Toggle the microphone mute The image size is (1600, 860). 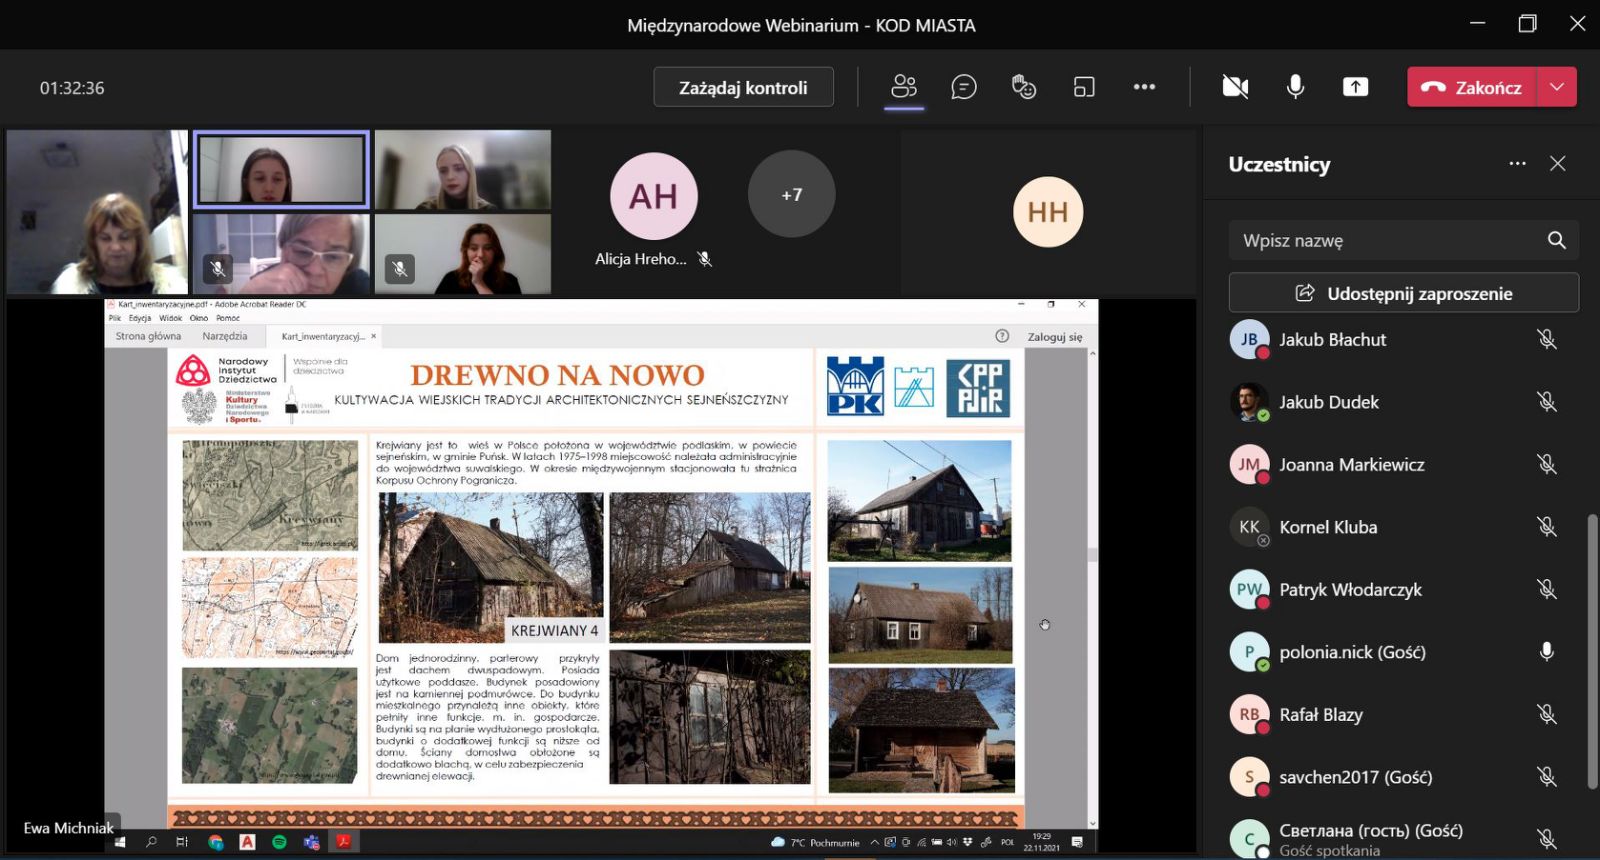click(1295, 87)
